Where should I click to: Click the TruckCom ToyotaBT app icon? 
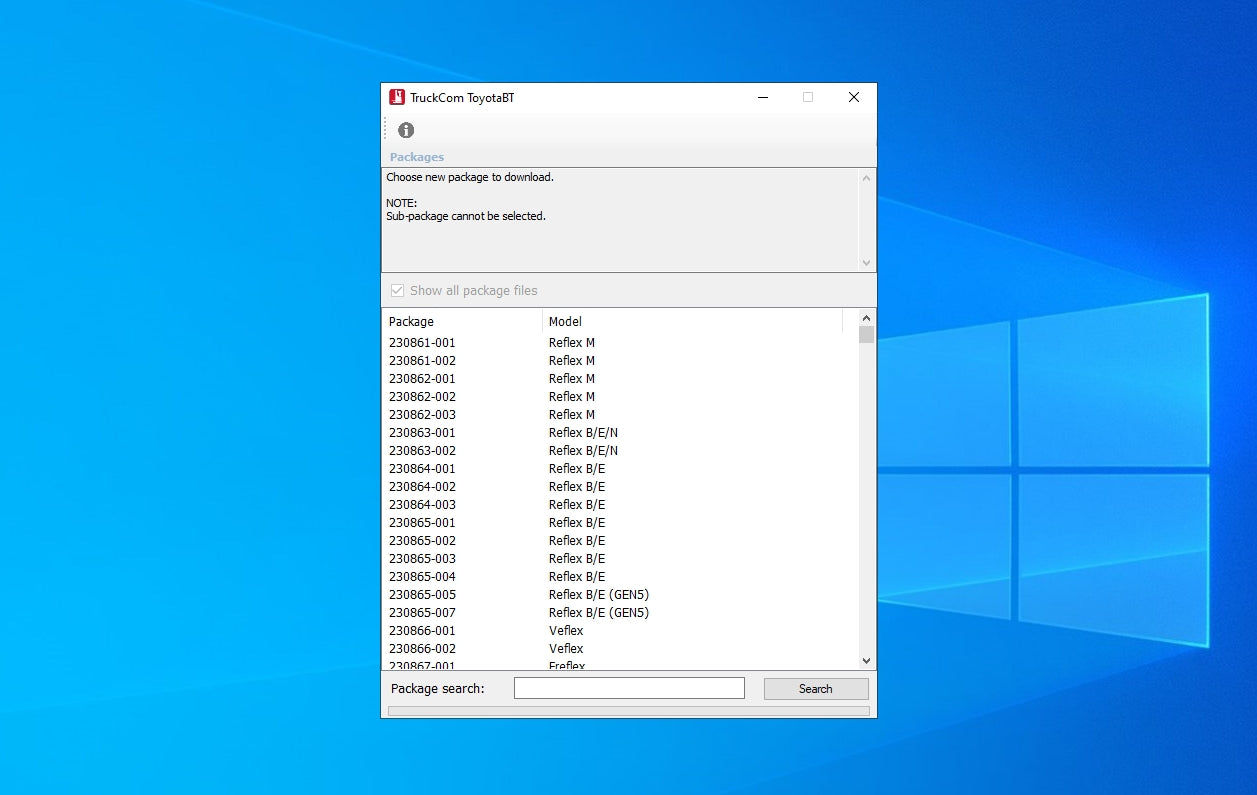[x=397, y=98]
